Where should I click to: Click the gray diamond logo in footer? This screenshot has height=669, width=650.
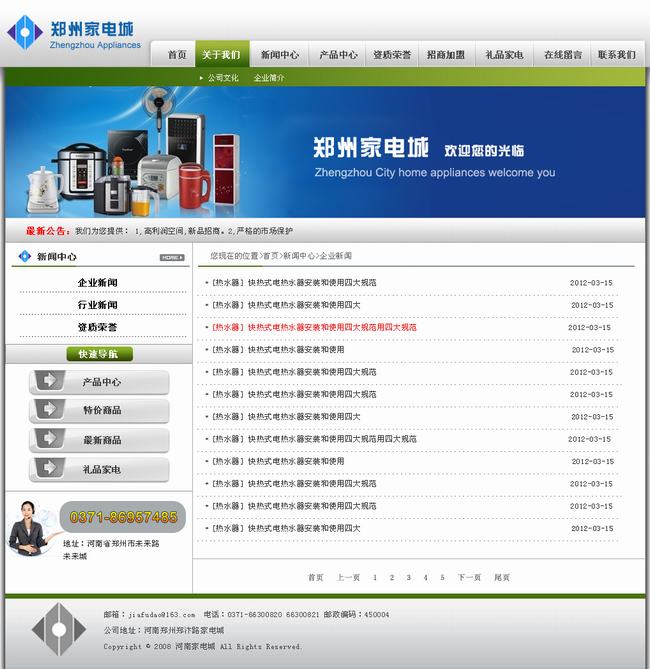(59, 629)
